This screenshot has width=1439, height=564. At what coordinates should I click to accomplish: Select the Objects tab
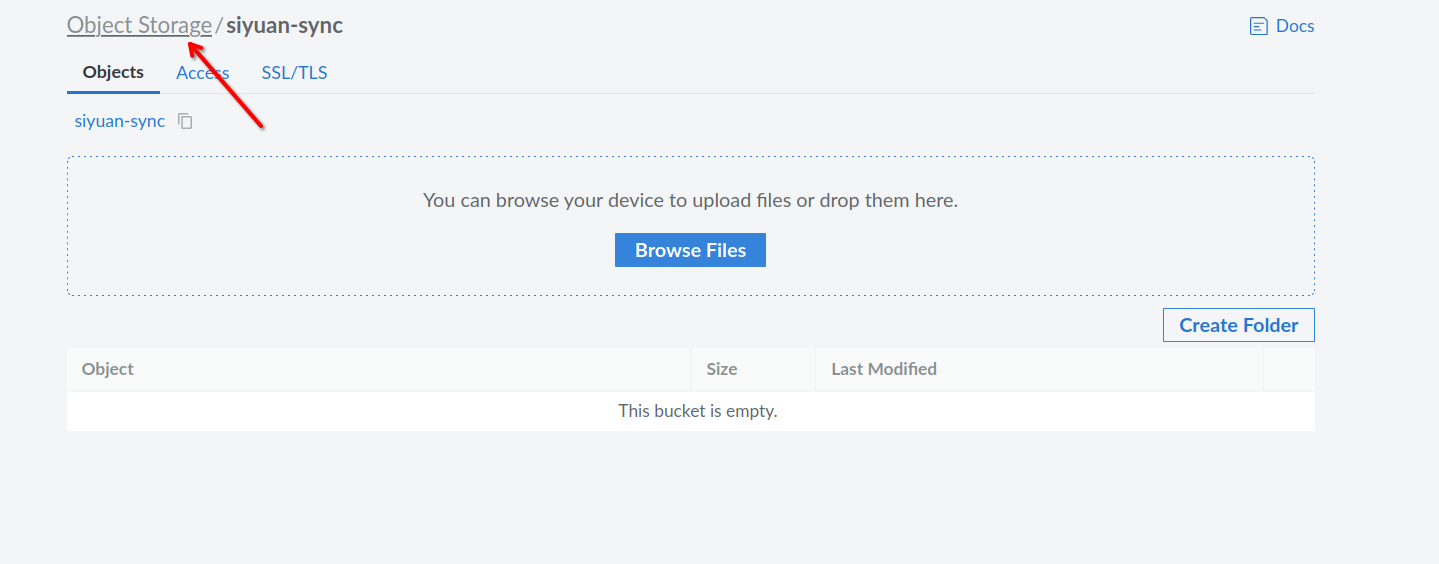pos(113,72)
